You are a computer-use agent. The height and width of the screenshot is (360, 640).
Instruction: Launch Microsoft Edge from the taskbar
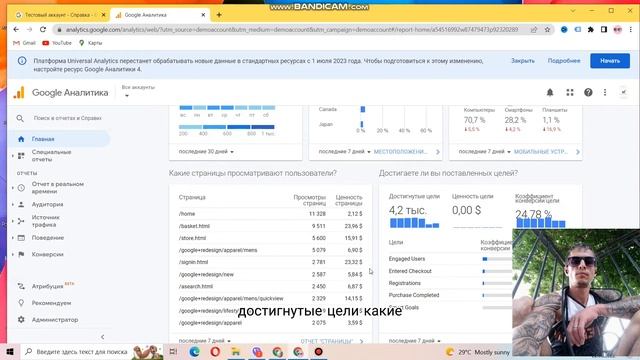195,351
